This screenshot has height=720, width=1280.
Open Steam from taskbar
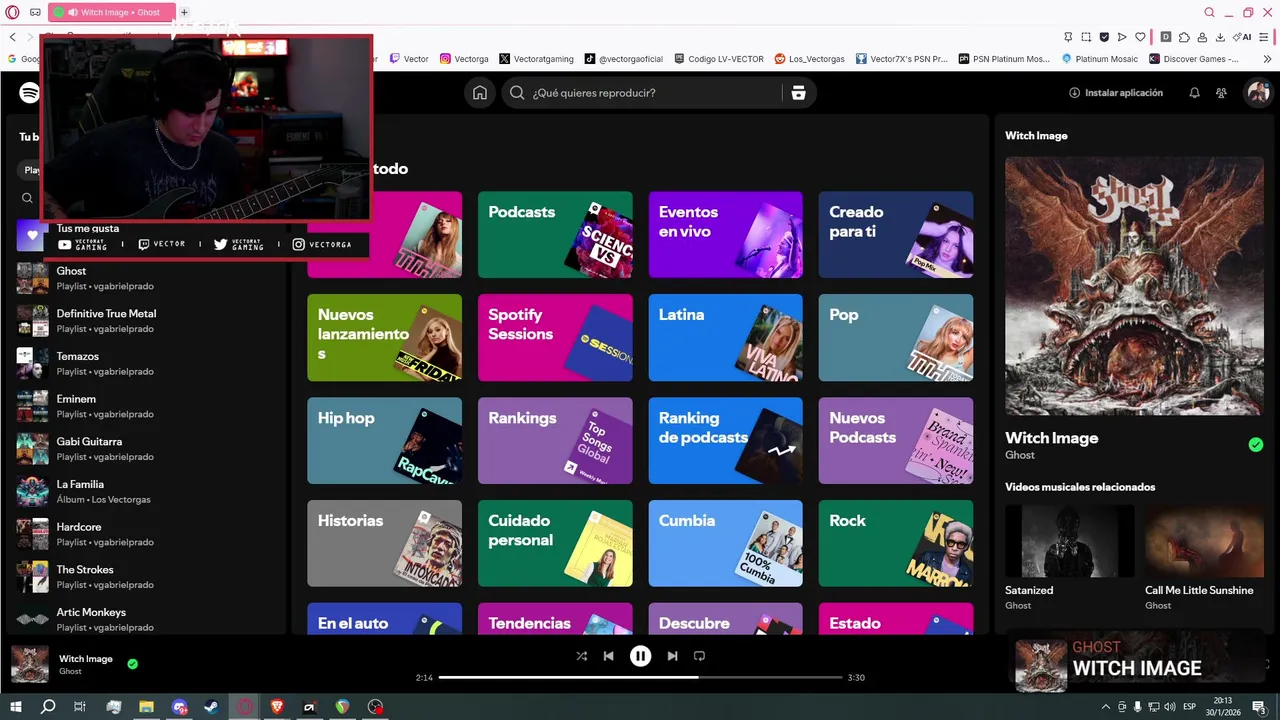[211, 707]
